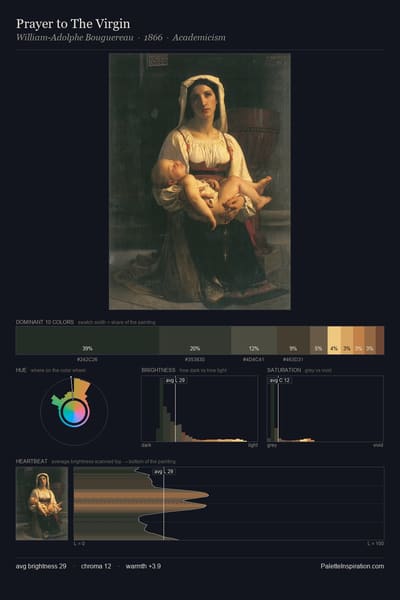Image resolution: width=400 pixels, height=600 pixels.
Task: Click the 'grey' axis label under saturation
Action: (x=272, y=445)
